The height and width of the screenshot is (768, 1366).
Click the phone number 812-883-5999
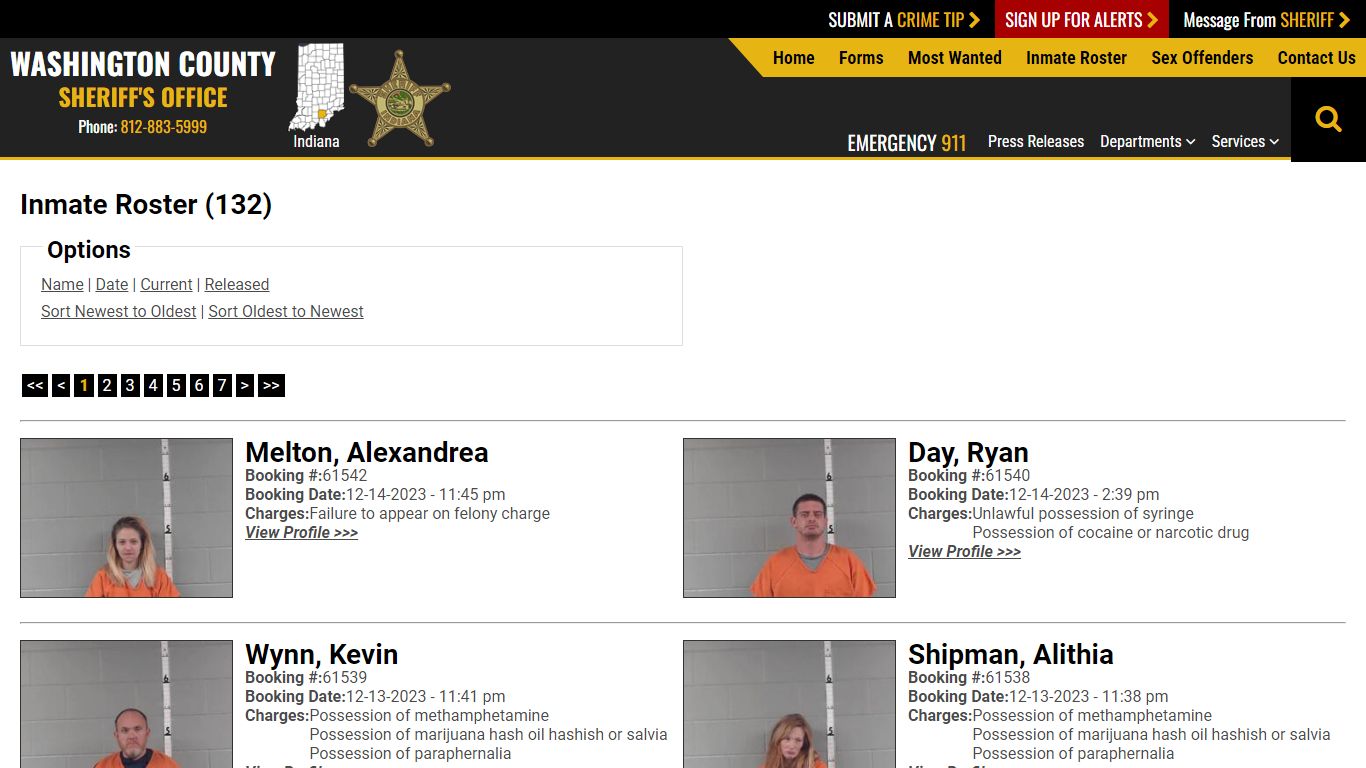click(x=163, y=127)
